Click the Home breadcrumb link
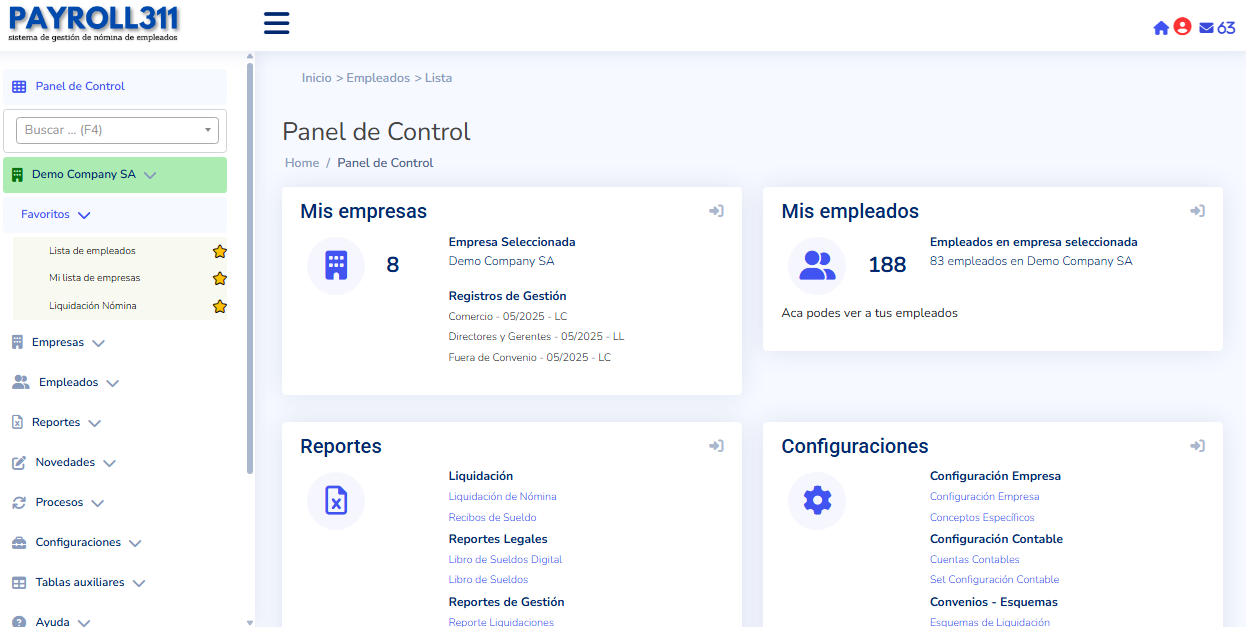Viewport: 1246px width, 627px height. click(x=302, y=163)
